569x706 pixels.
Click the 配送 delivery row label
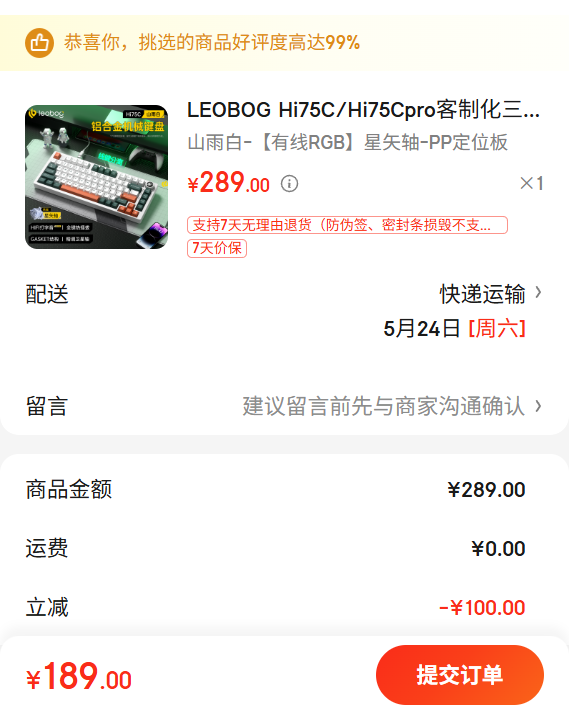pyautogui.click(x=47, y=294)
